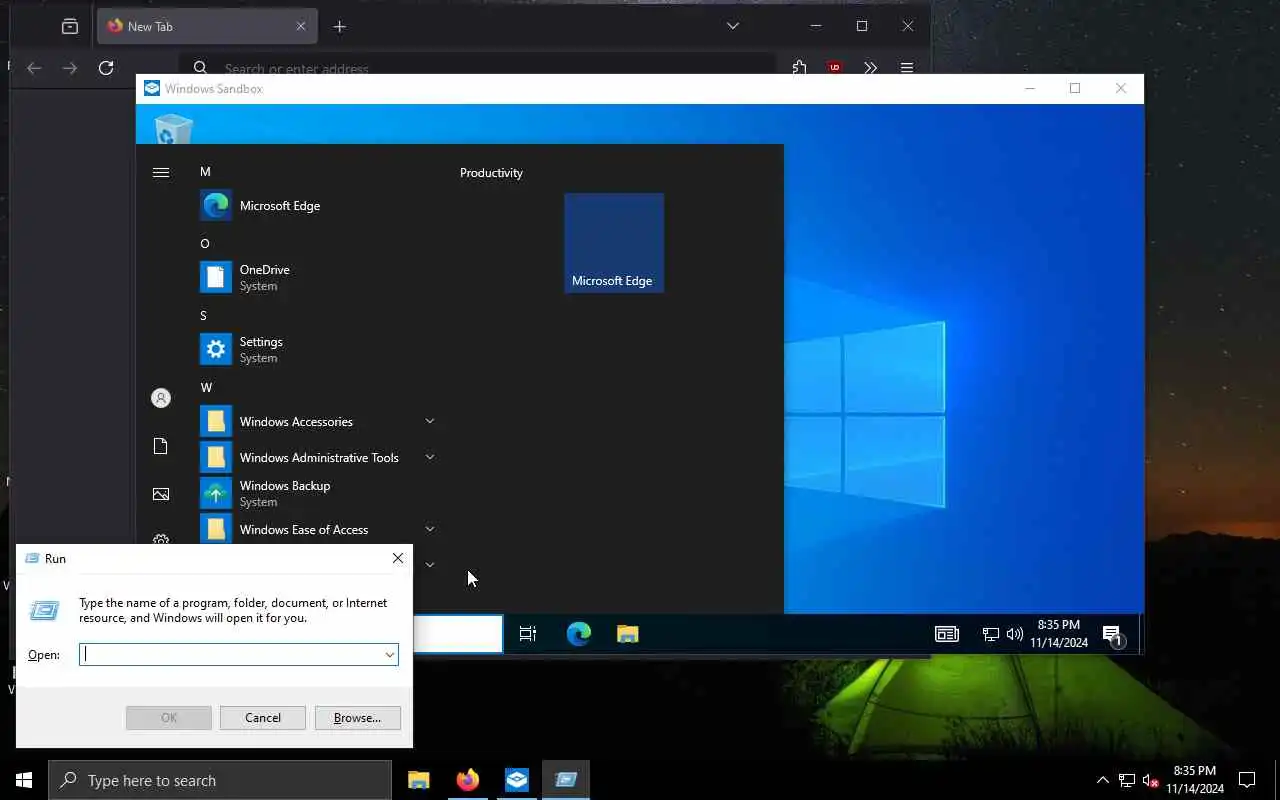Click the Microsoft Edge Productivity tile
1280x800 pixels.
coord(614,243)
